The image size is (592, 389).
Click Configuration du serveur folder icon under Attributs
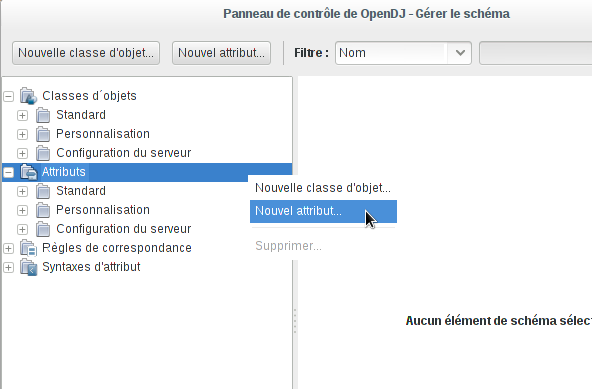pos(43,229)
